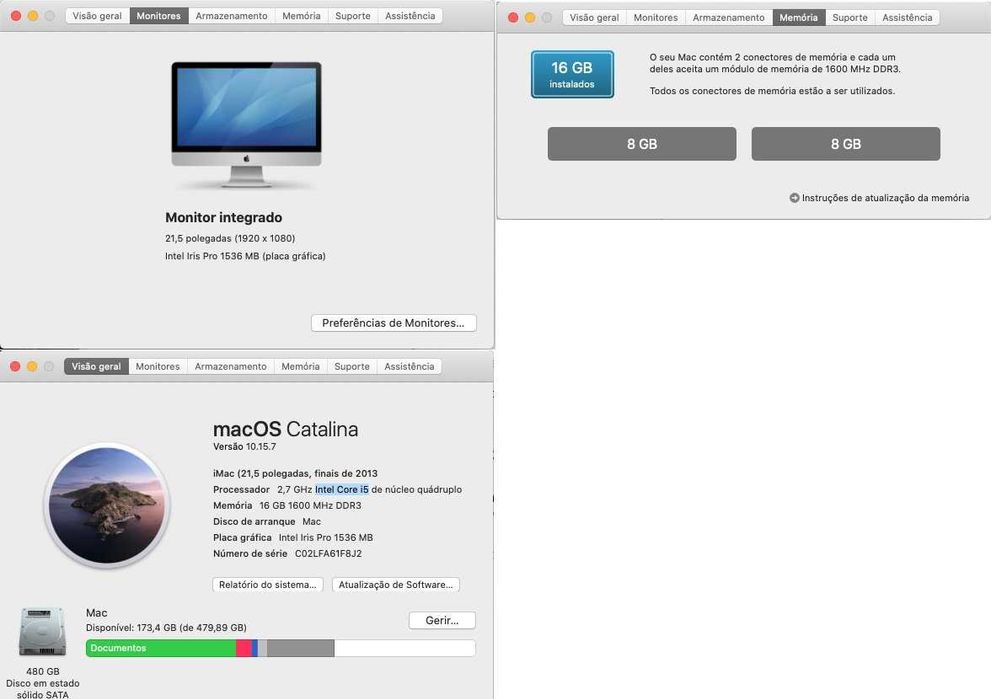Click 21,5 polegadas (1920 x 1080) text
This screenshot has height=699, width=991.
pyautogui.click(x=230, y=238)
